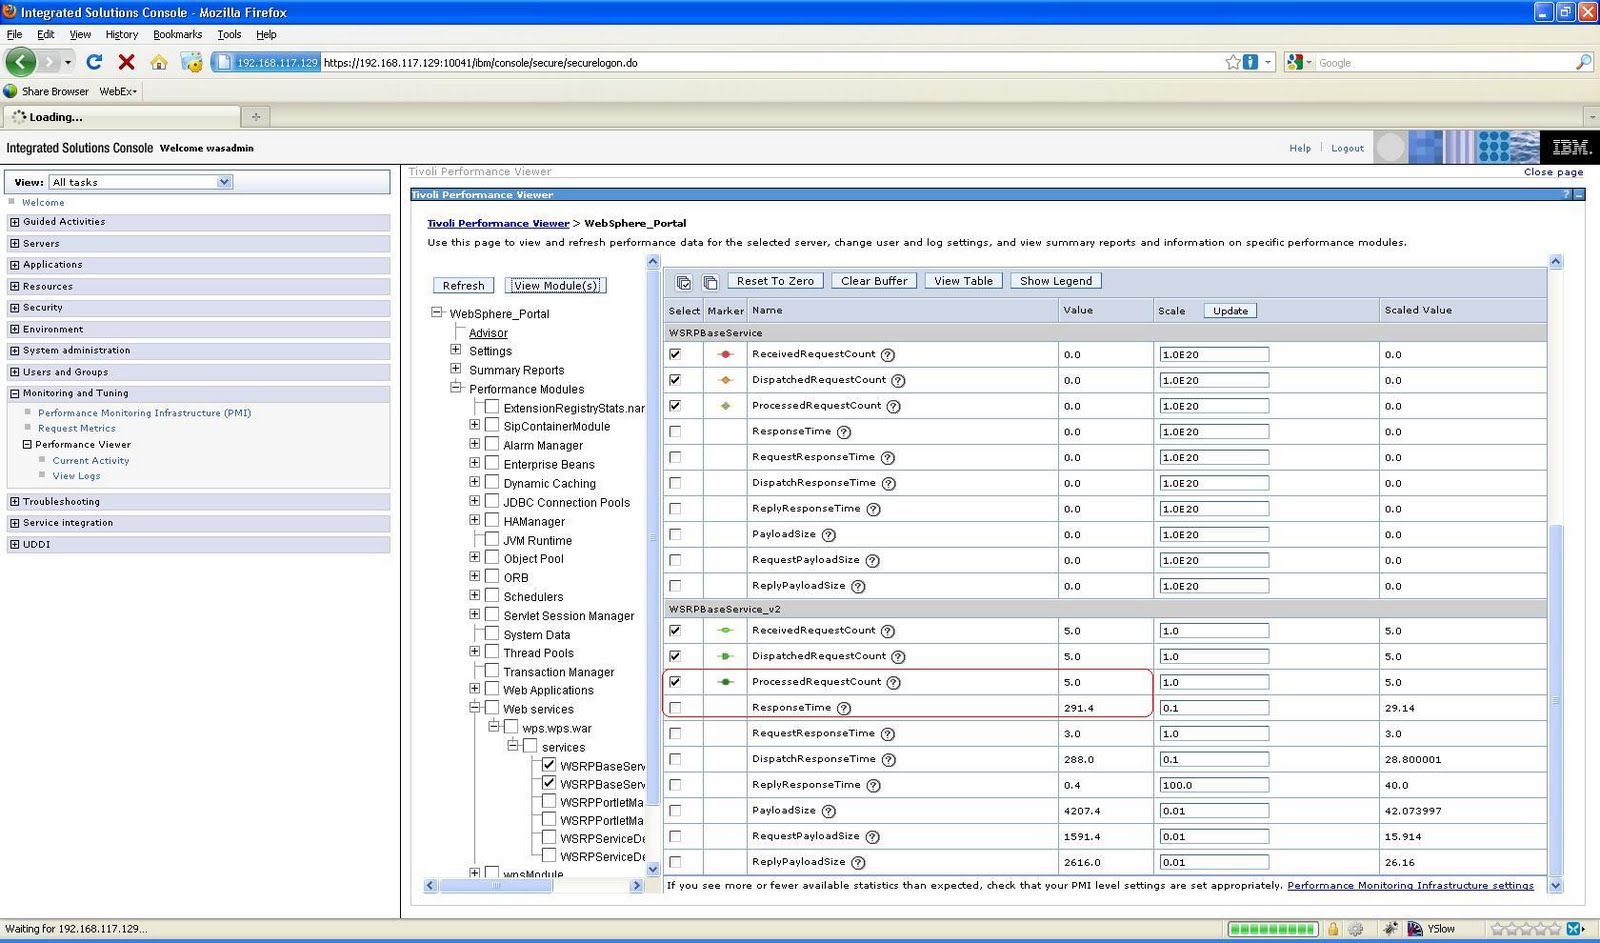The image size is (1600, 943).
Task: Click the padlock security icon in status bar
Action: pos(1333,929)
